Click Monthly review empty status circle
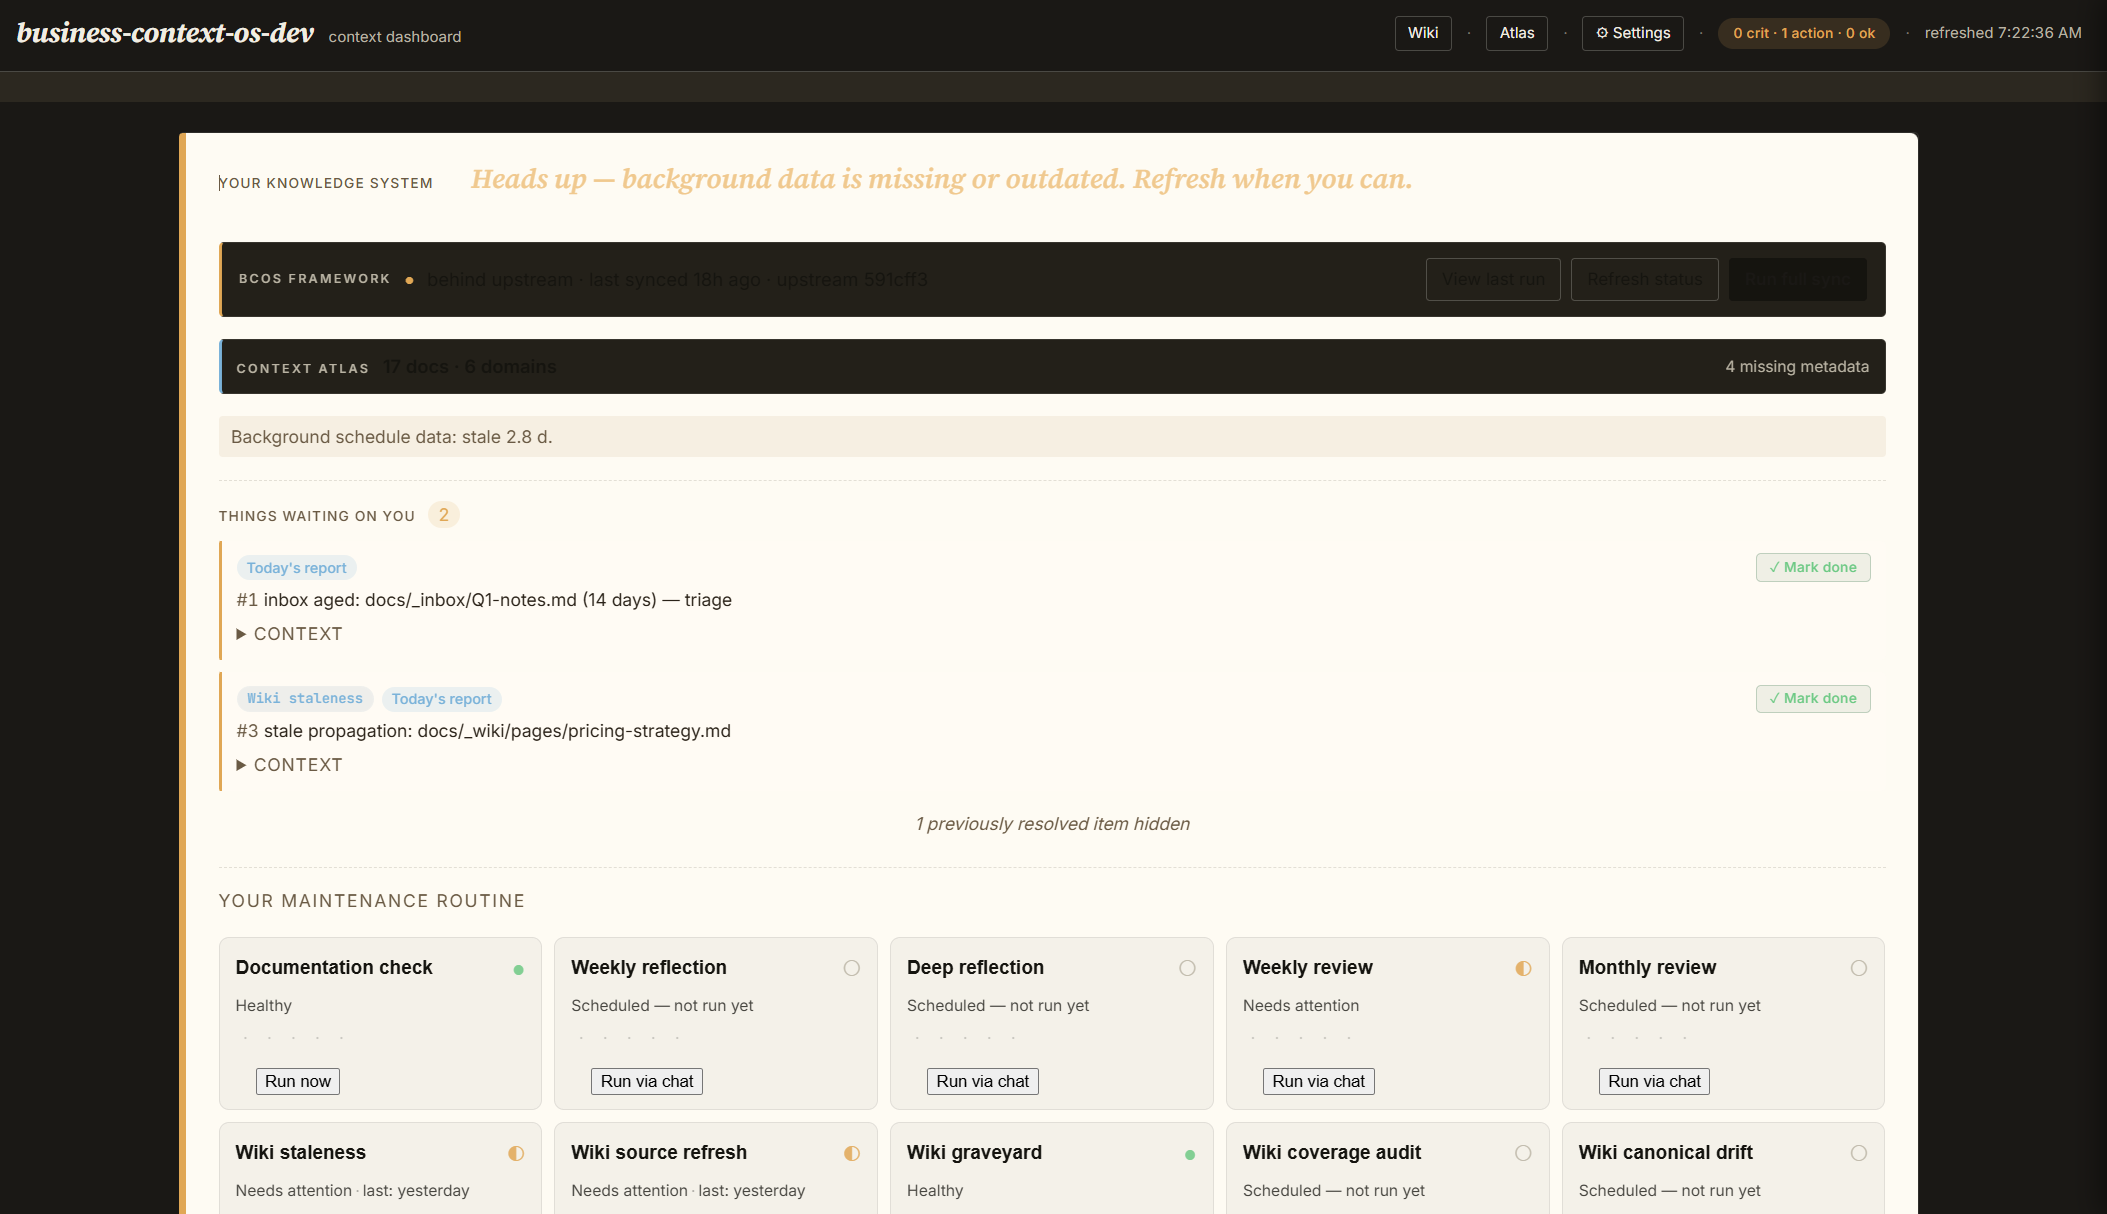2107x1214 pixels. (x=1859, y=968)
